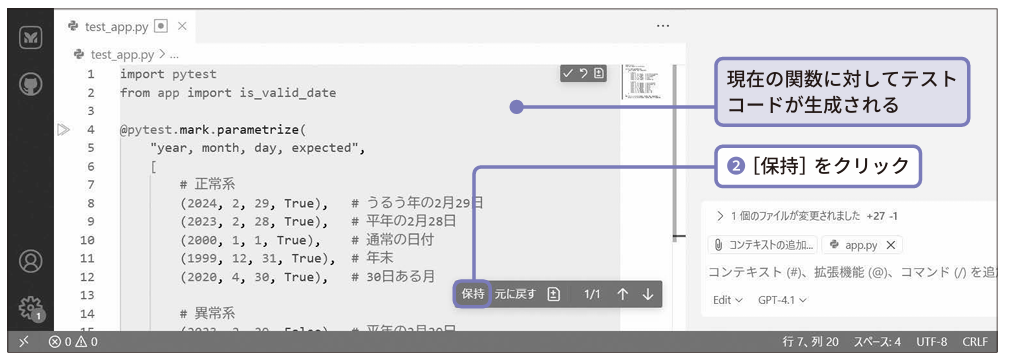Click +27 -1 change count text

point(882,216)
